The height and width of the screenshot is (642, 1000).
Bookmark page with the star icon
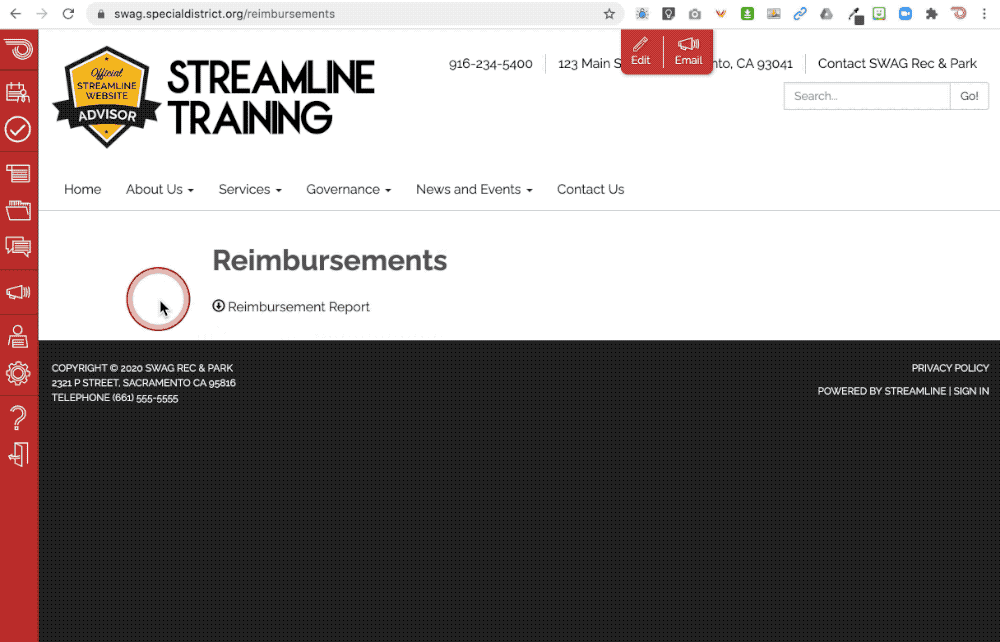(x=609, y=14)
